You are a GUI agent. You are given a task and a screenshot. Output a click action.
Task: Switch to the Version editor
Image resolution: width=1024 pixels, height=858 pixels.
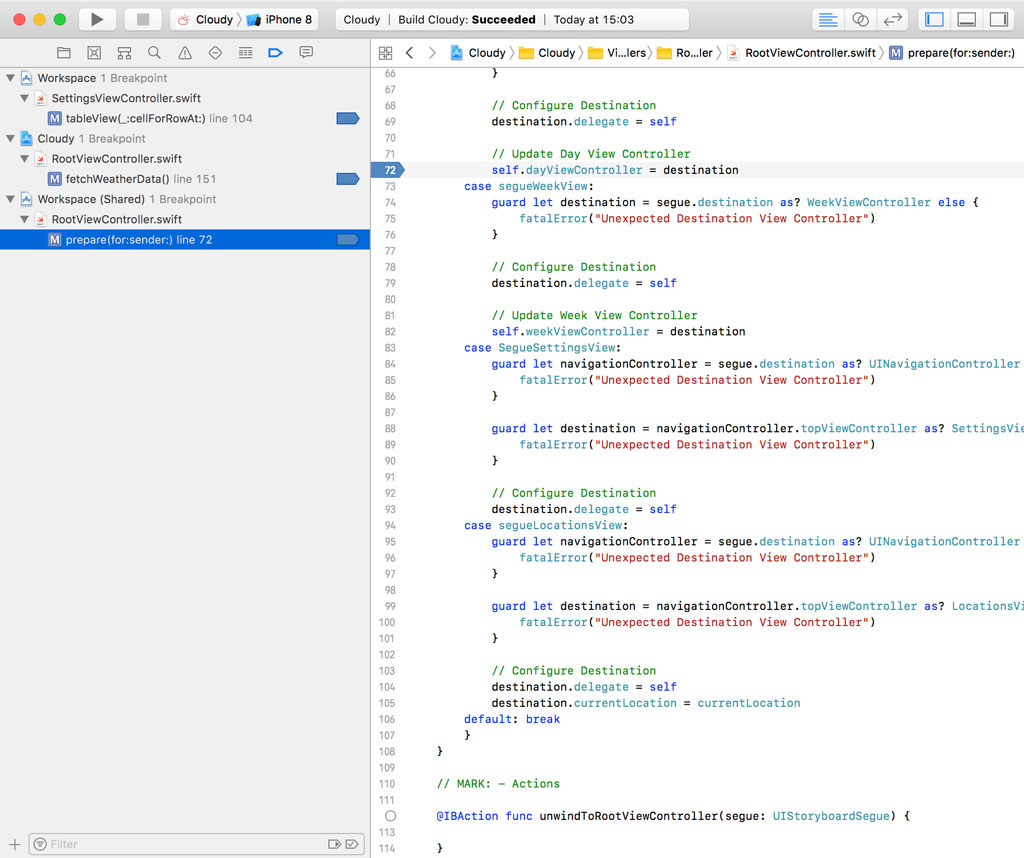point(892,19)
